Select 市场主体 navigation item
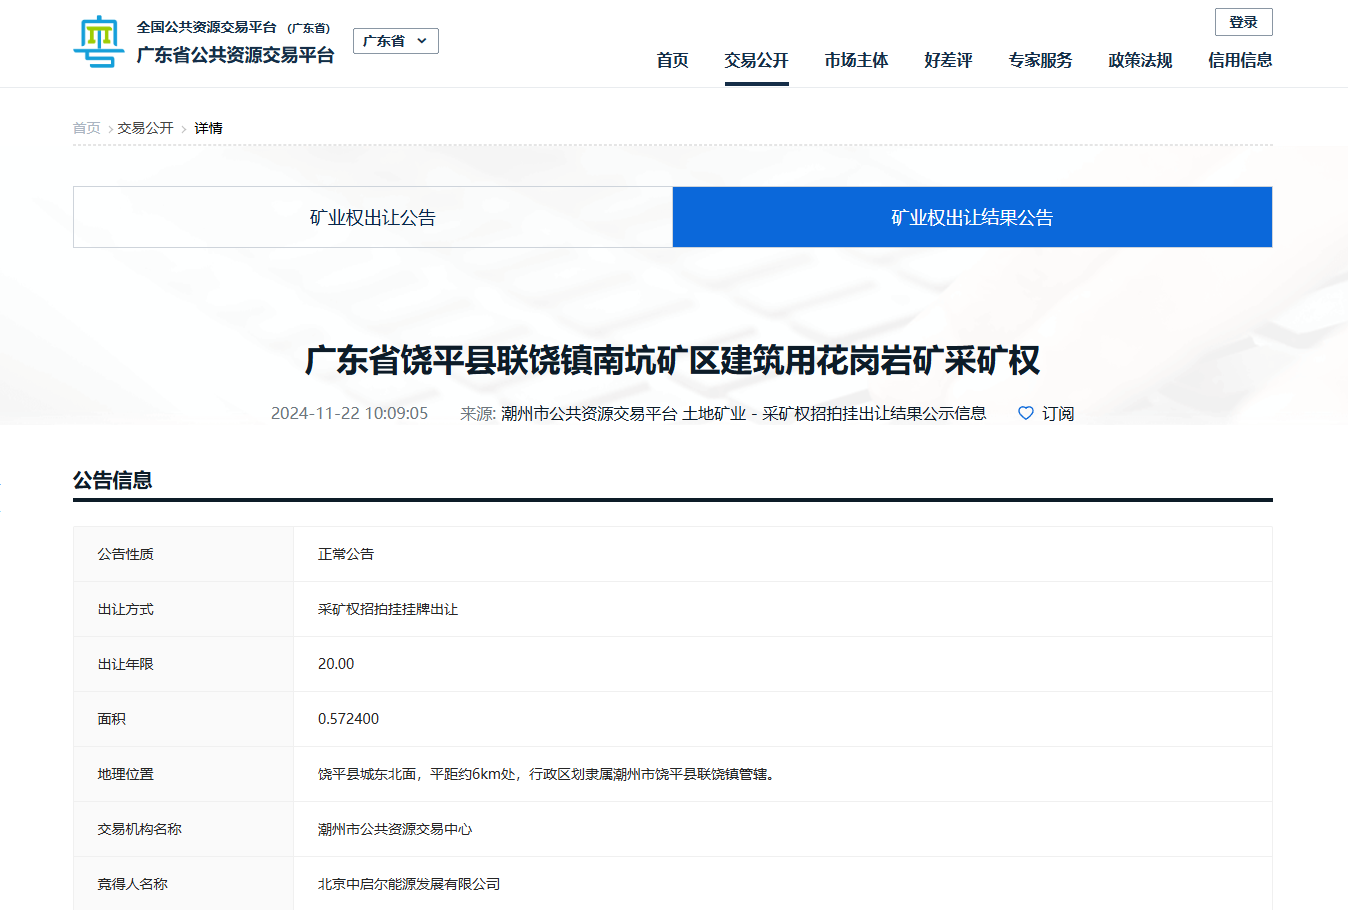This screenshot has height=910, width=1348. (856, 61)
